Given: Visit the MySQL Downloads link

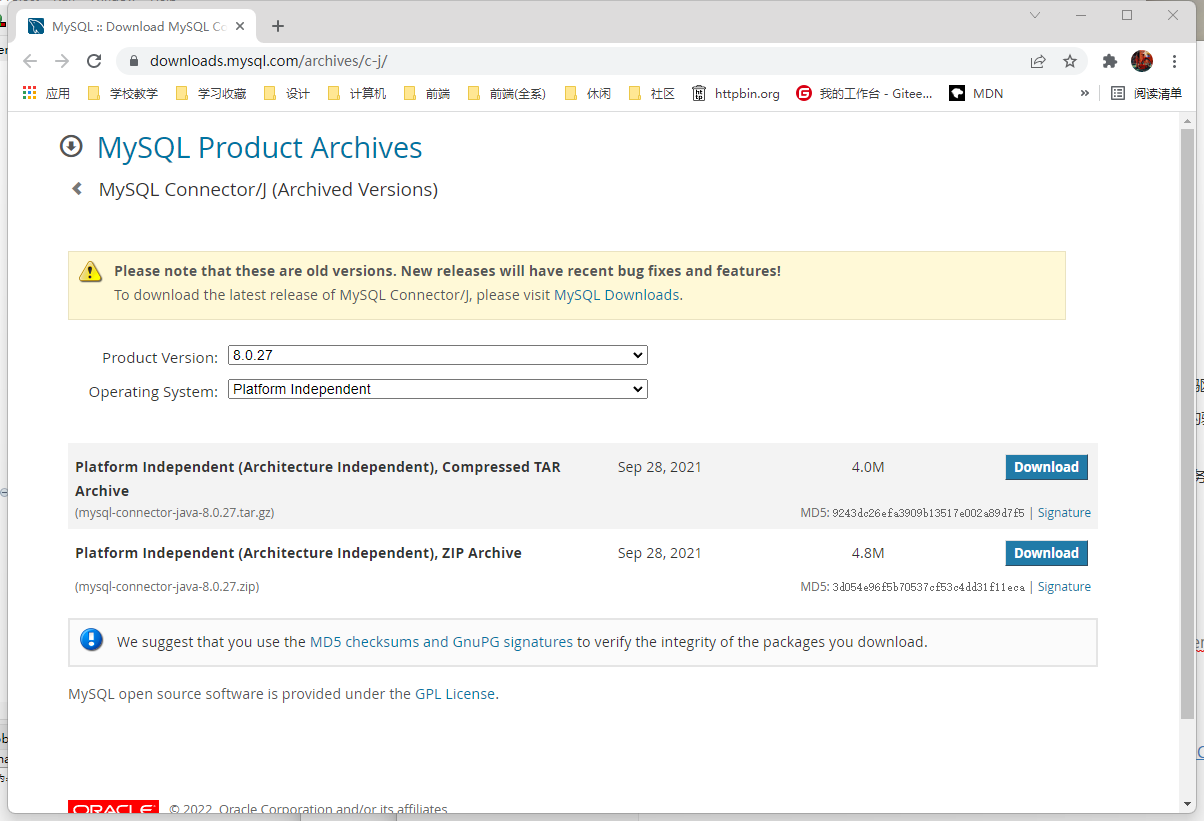Looking at the screenshot, I should tap(616, 294).
